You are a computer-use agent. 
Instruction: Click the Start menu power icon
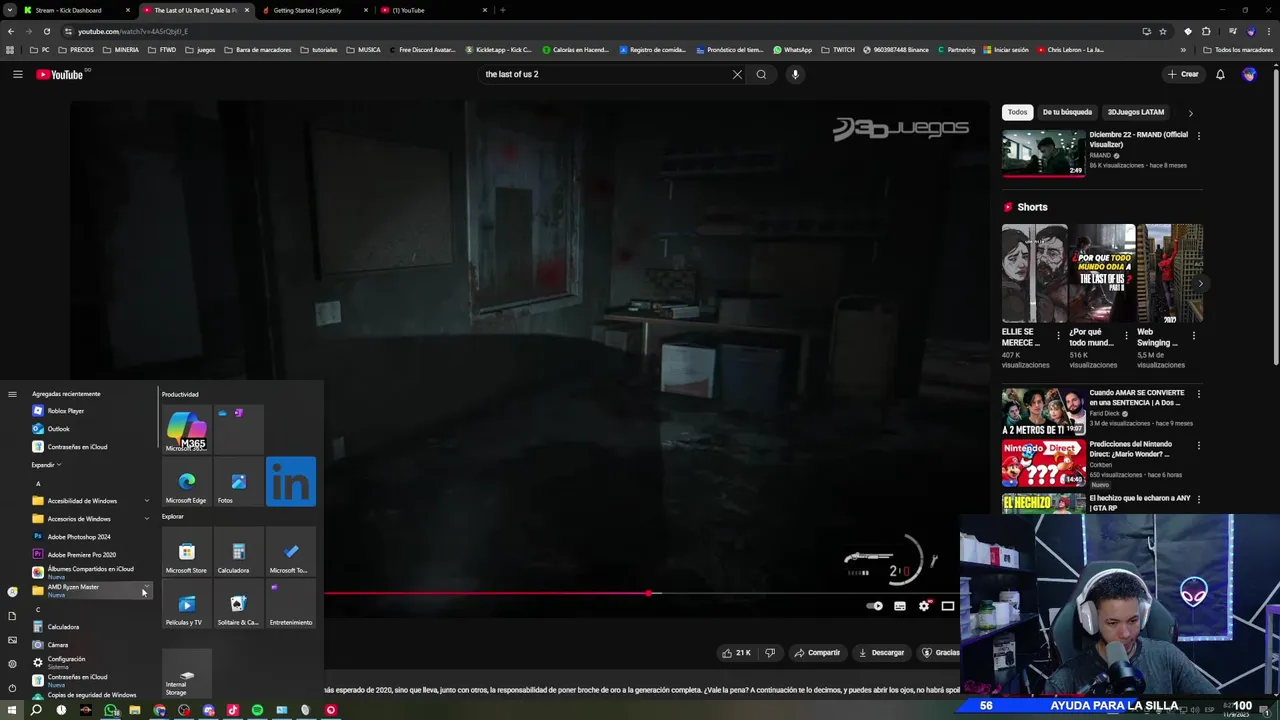pos(12,688)
